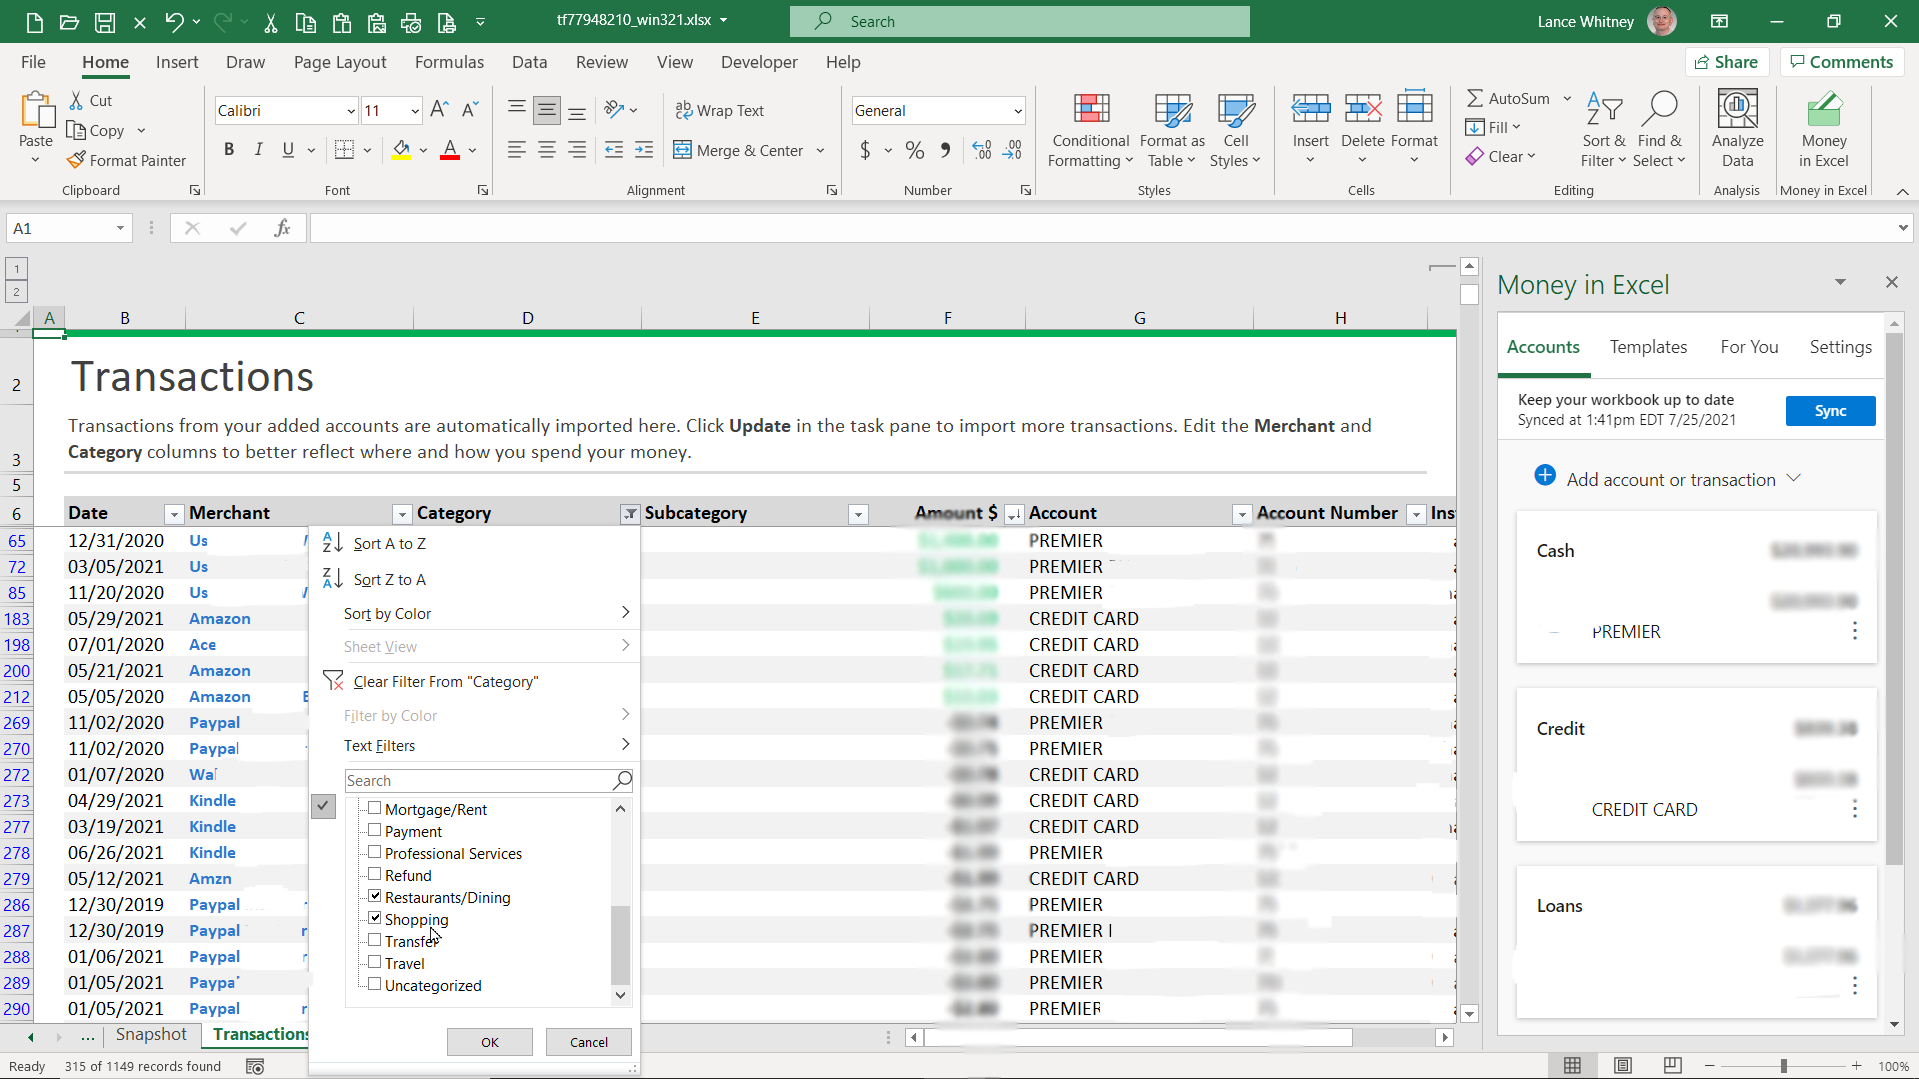The image size is (1919, 1079).
Task: Open the Formulas ribbon tab
Action: click(x=449, y=62)
